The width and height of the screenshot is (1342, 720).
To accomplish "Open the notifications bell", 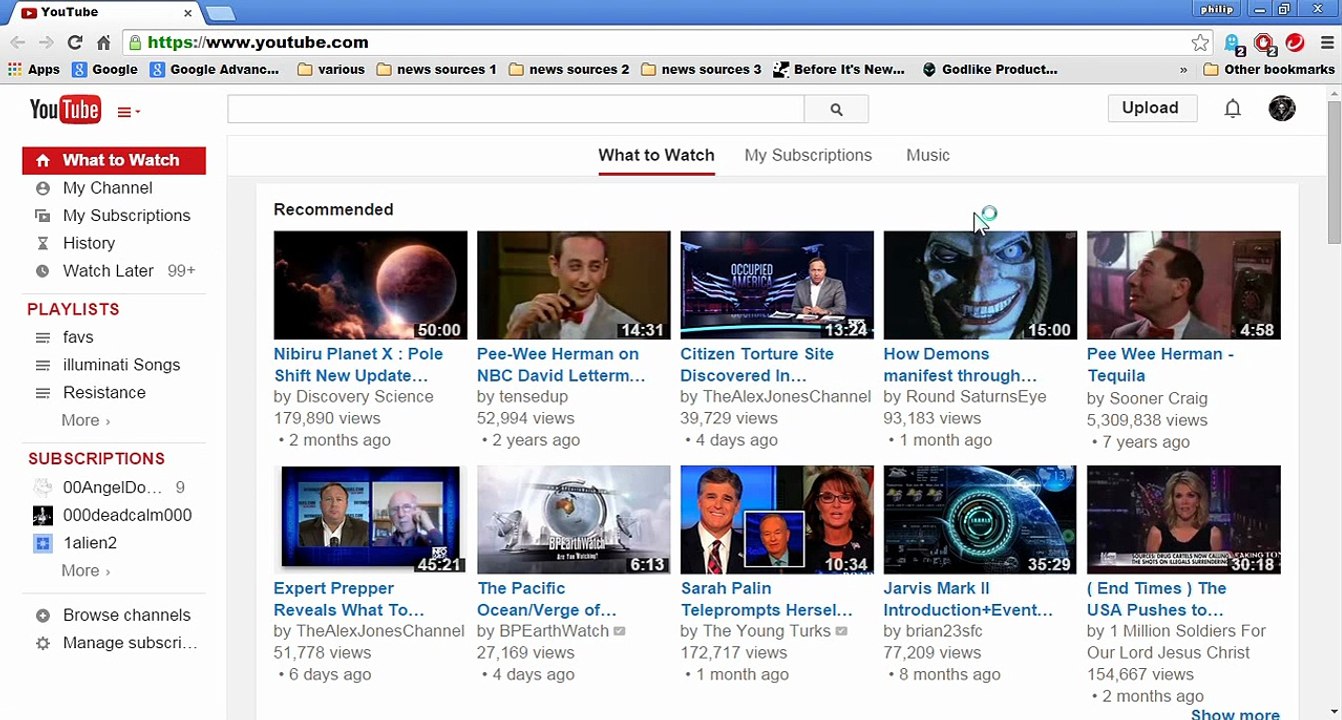I will pyautogui.click(x=1233, y=109).
